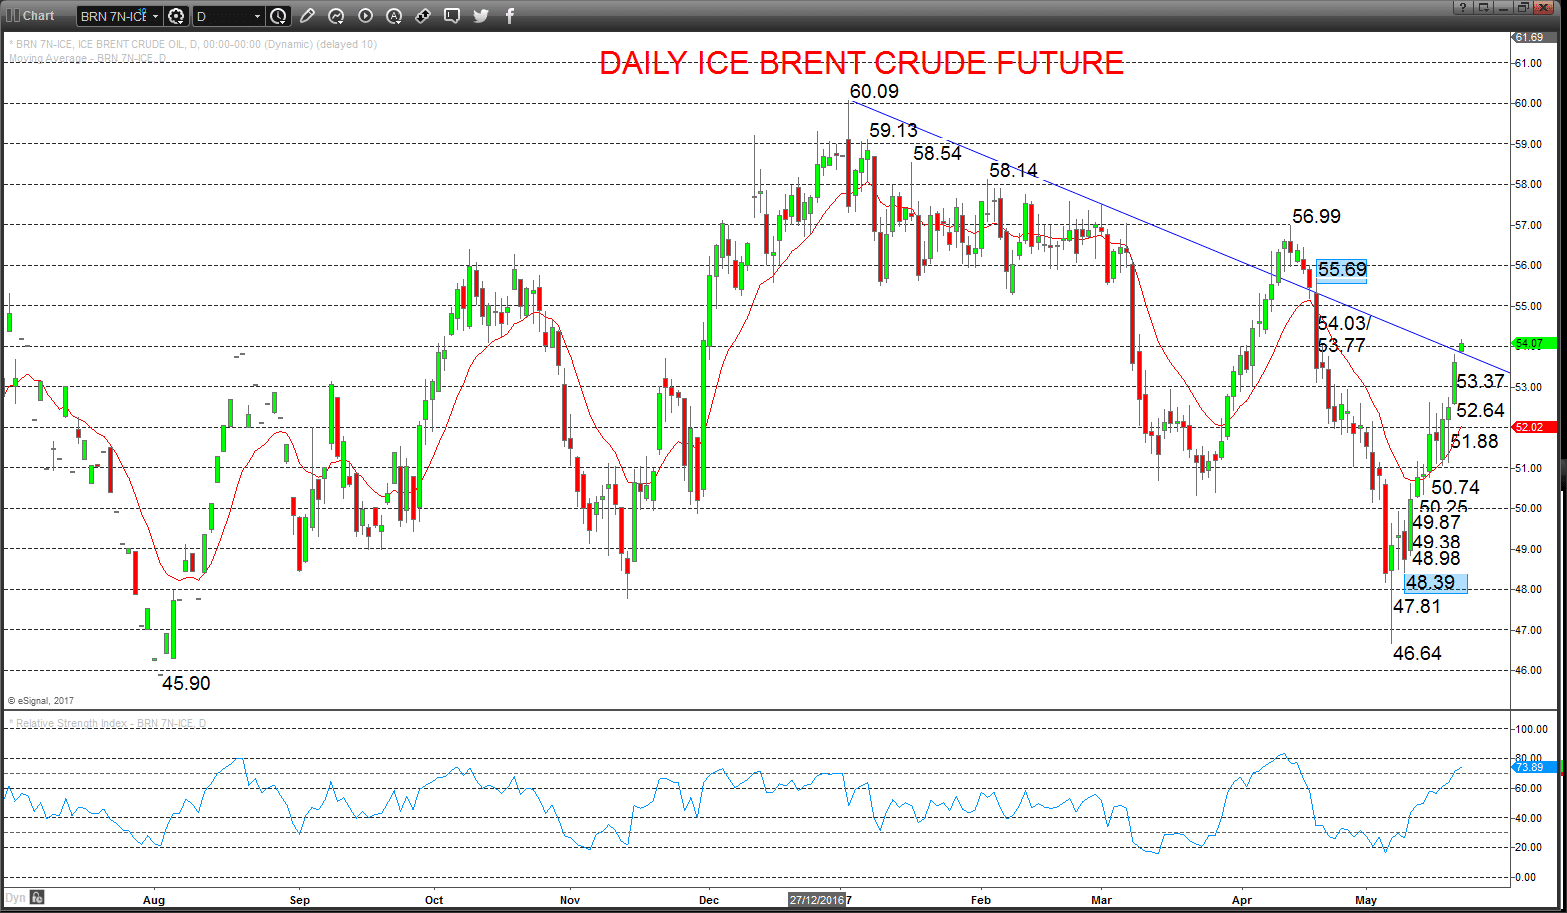This screenshot has height=913, width=1567.
Task: Click the Mar label on the time axis
Action: click(1101, 900)
